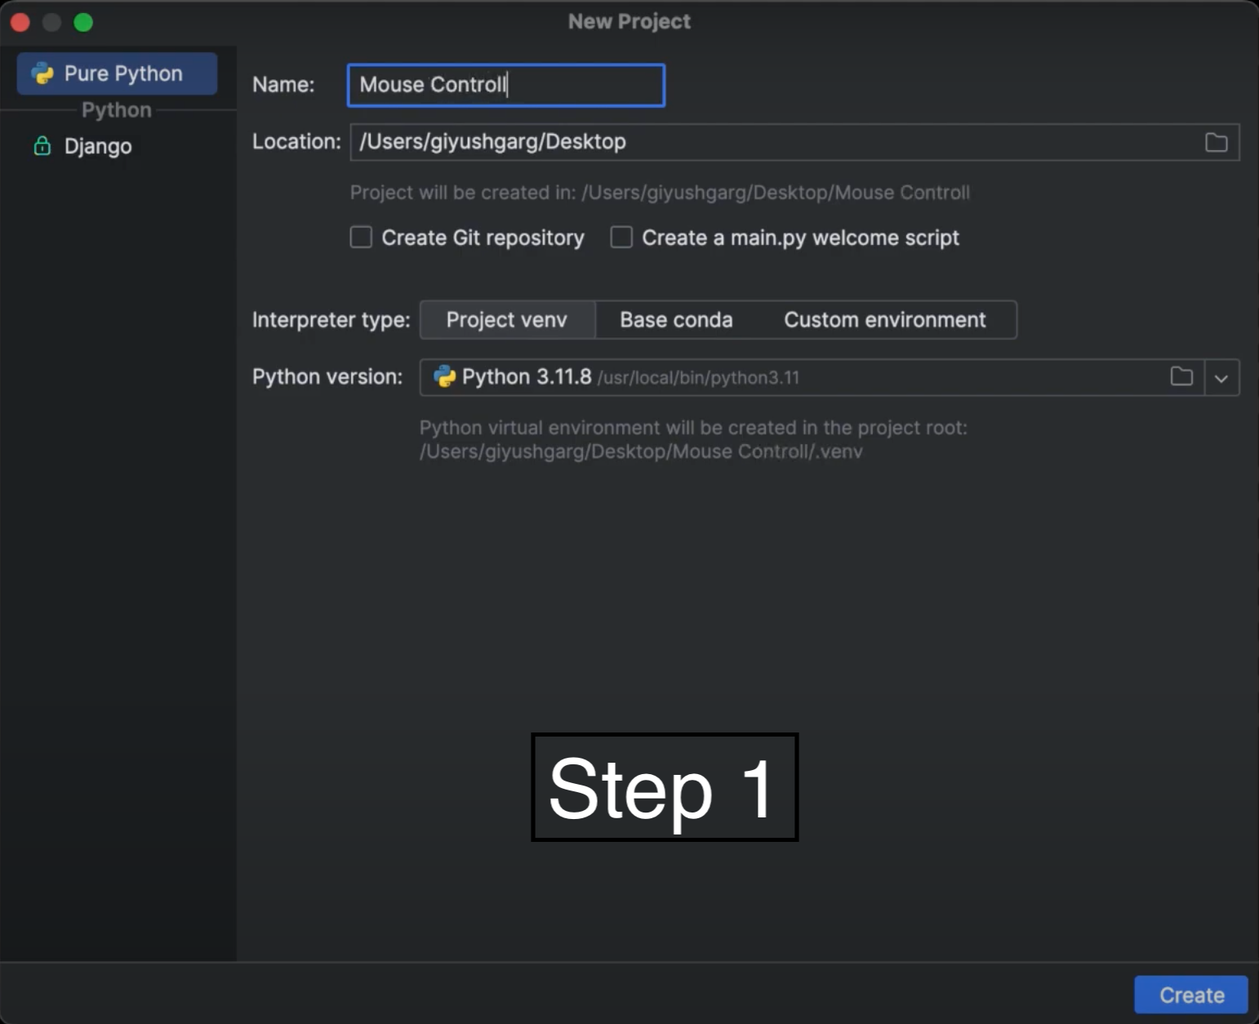The height and width of the screenshot is (1024, 1259).
Task: Browse folders using the Location folder icon
Action: click(1216, 142)
